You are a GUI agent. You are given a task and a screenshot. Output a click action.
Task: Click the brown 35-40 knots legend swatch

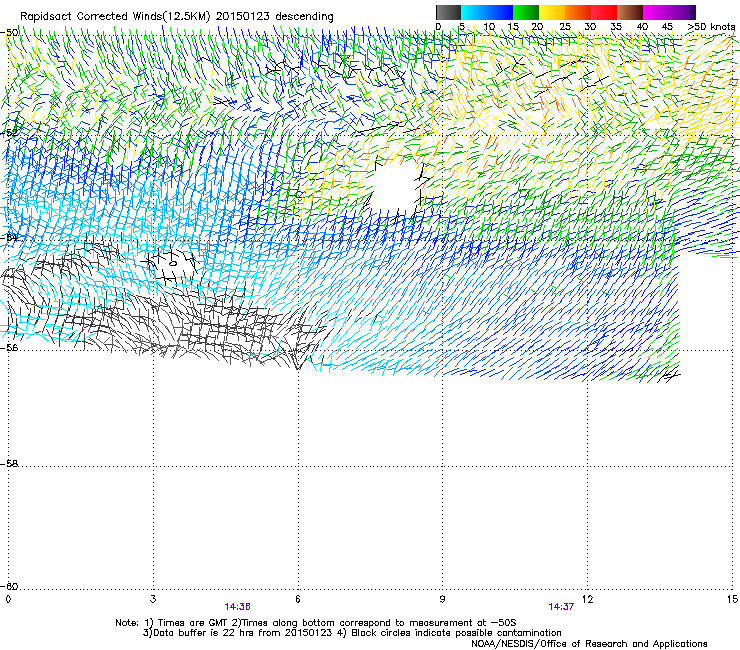(630, 12)
